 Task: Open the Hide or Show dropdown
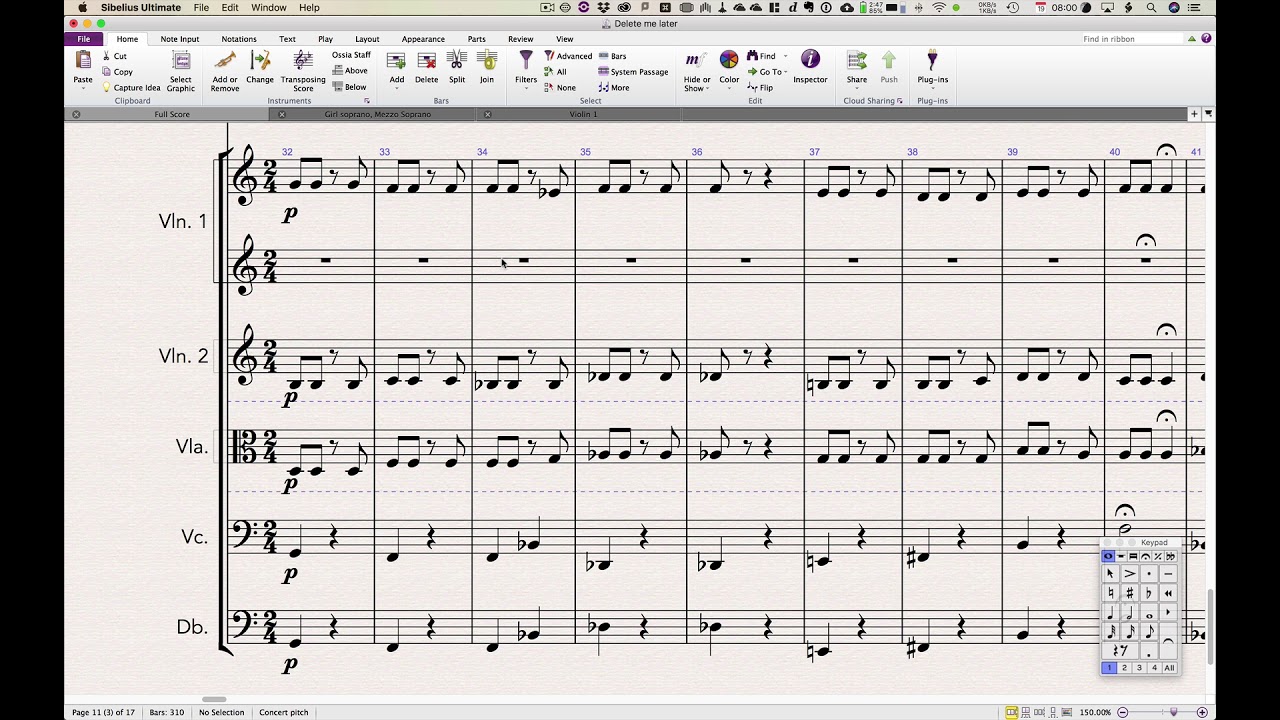[708, 88]
